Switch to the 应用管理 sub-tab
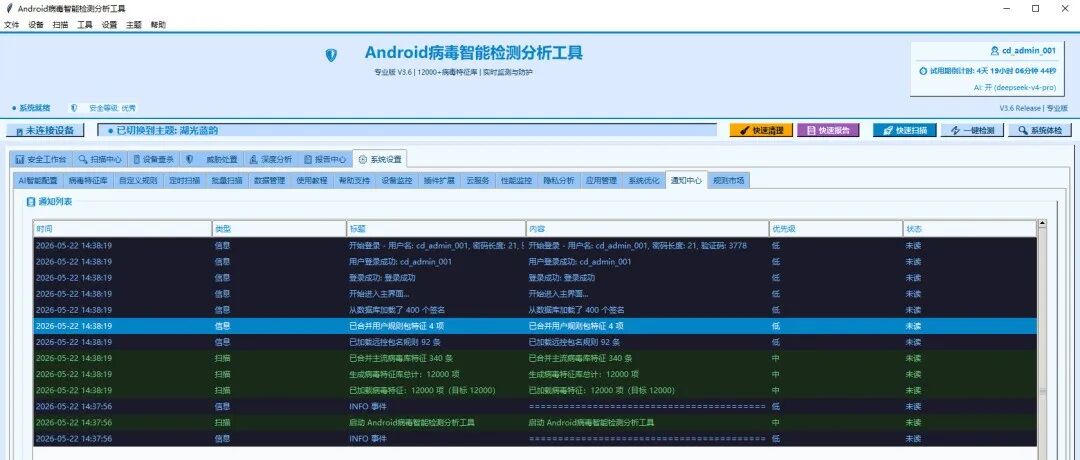This screenshot has width=1080, height=460. pyautogui.click(x=601, y=181)
